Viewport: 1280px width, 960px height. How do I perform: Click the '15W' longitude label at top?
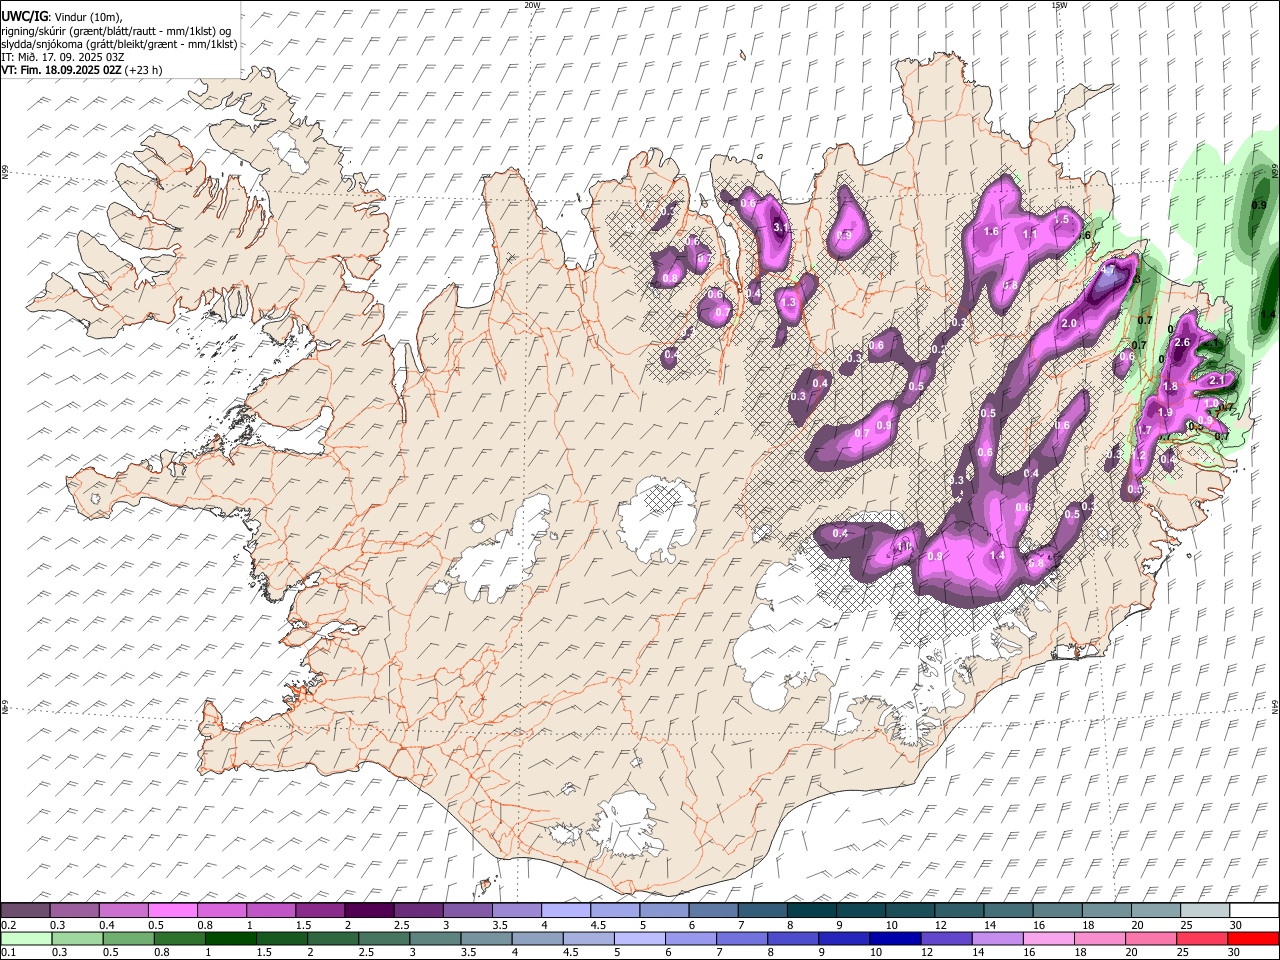[1059, 5]
